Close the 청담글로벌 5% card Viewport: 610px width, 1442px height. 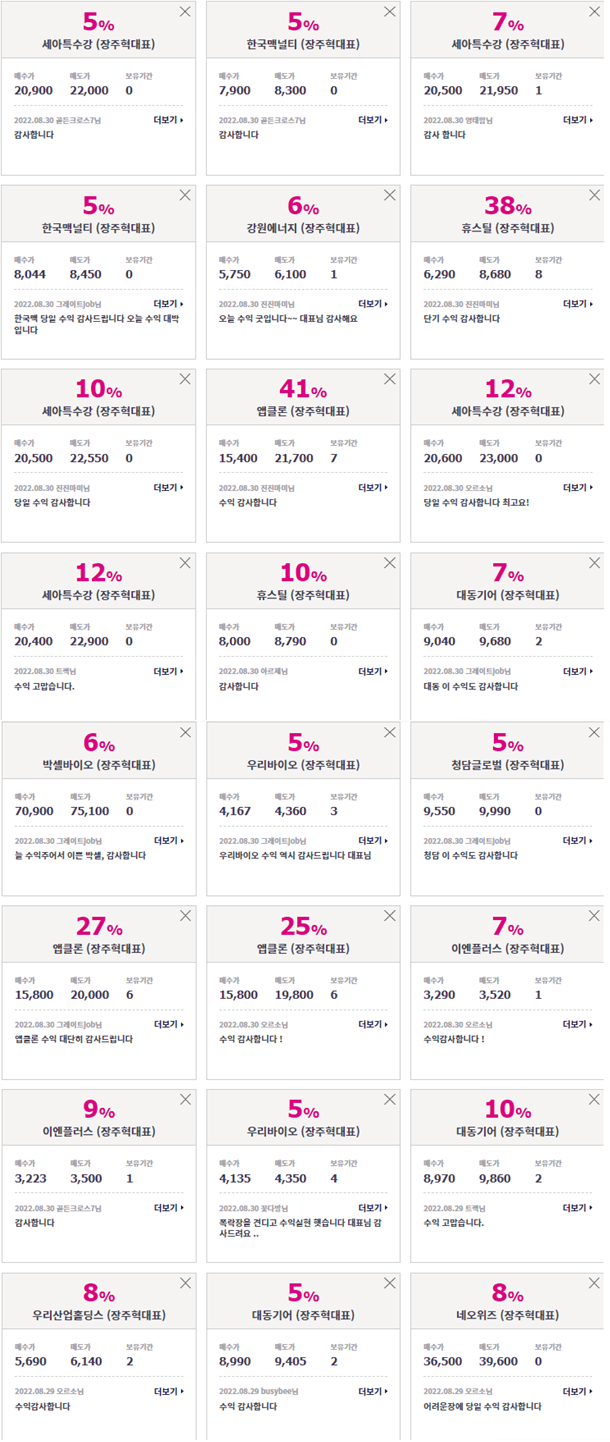(595, 732)
